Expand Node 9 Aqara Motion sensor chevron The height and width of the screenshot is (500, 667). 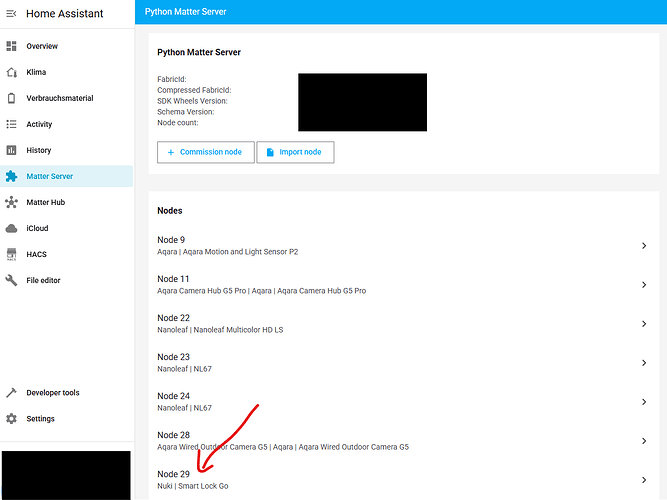coord(643,246)
